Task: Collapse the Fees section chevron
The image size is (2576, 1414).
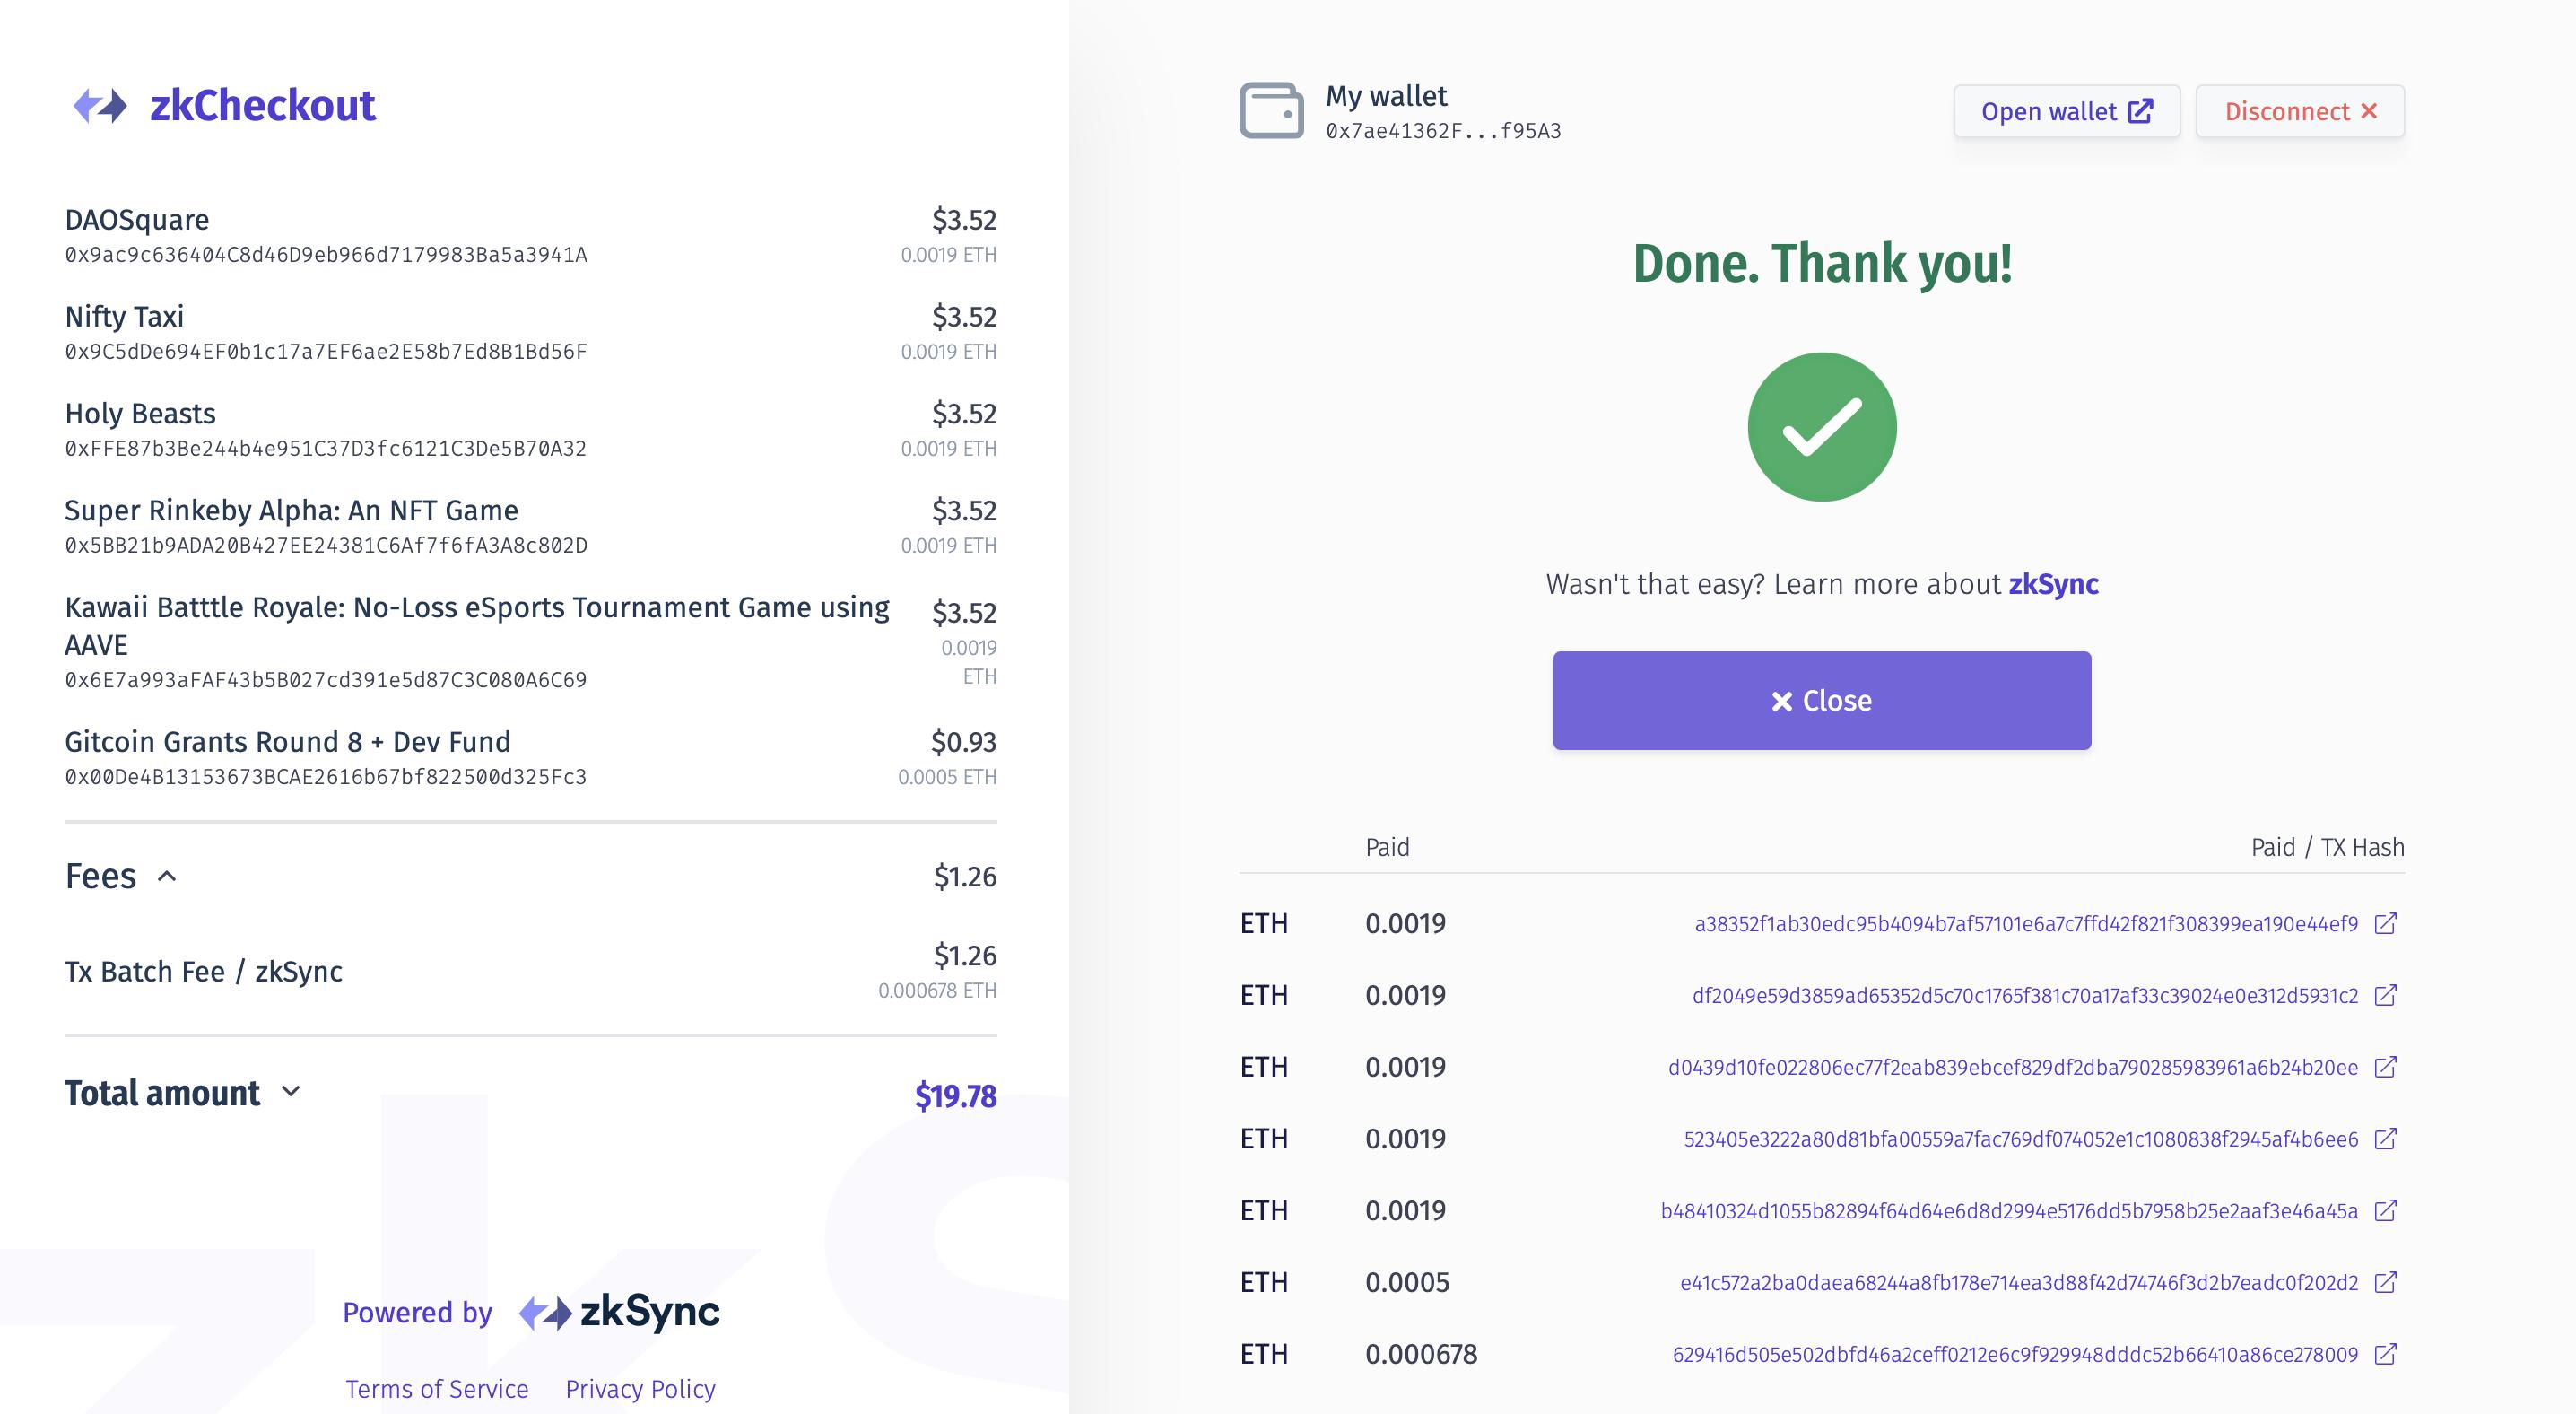Action: click(167, 877)
